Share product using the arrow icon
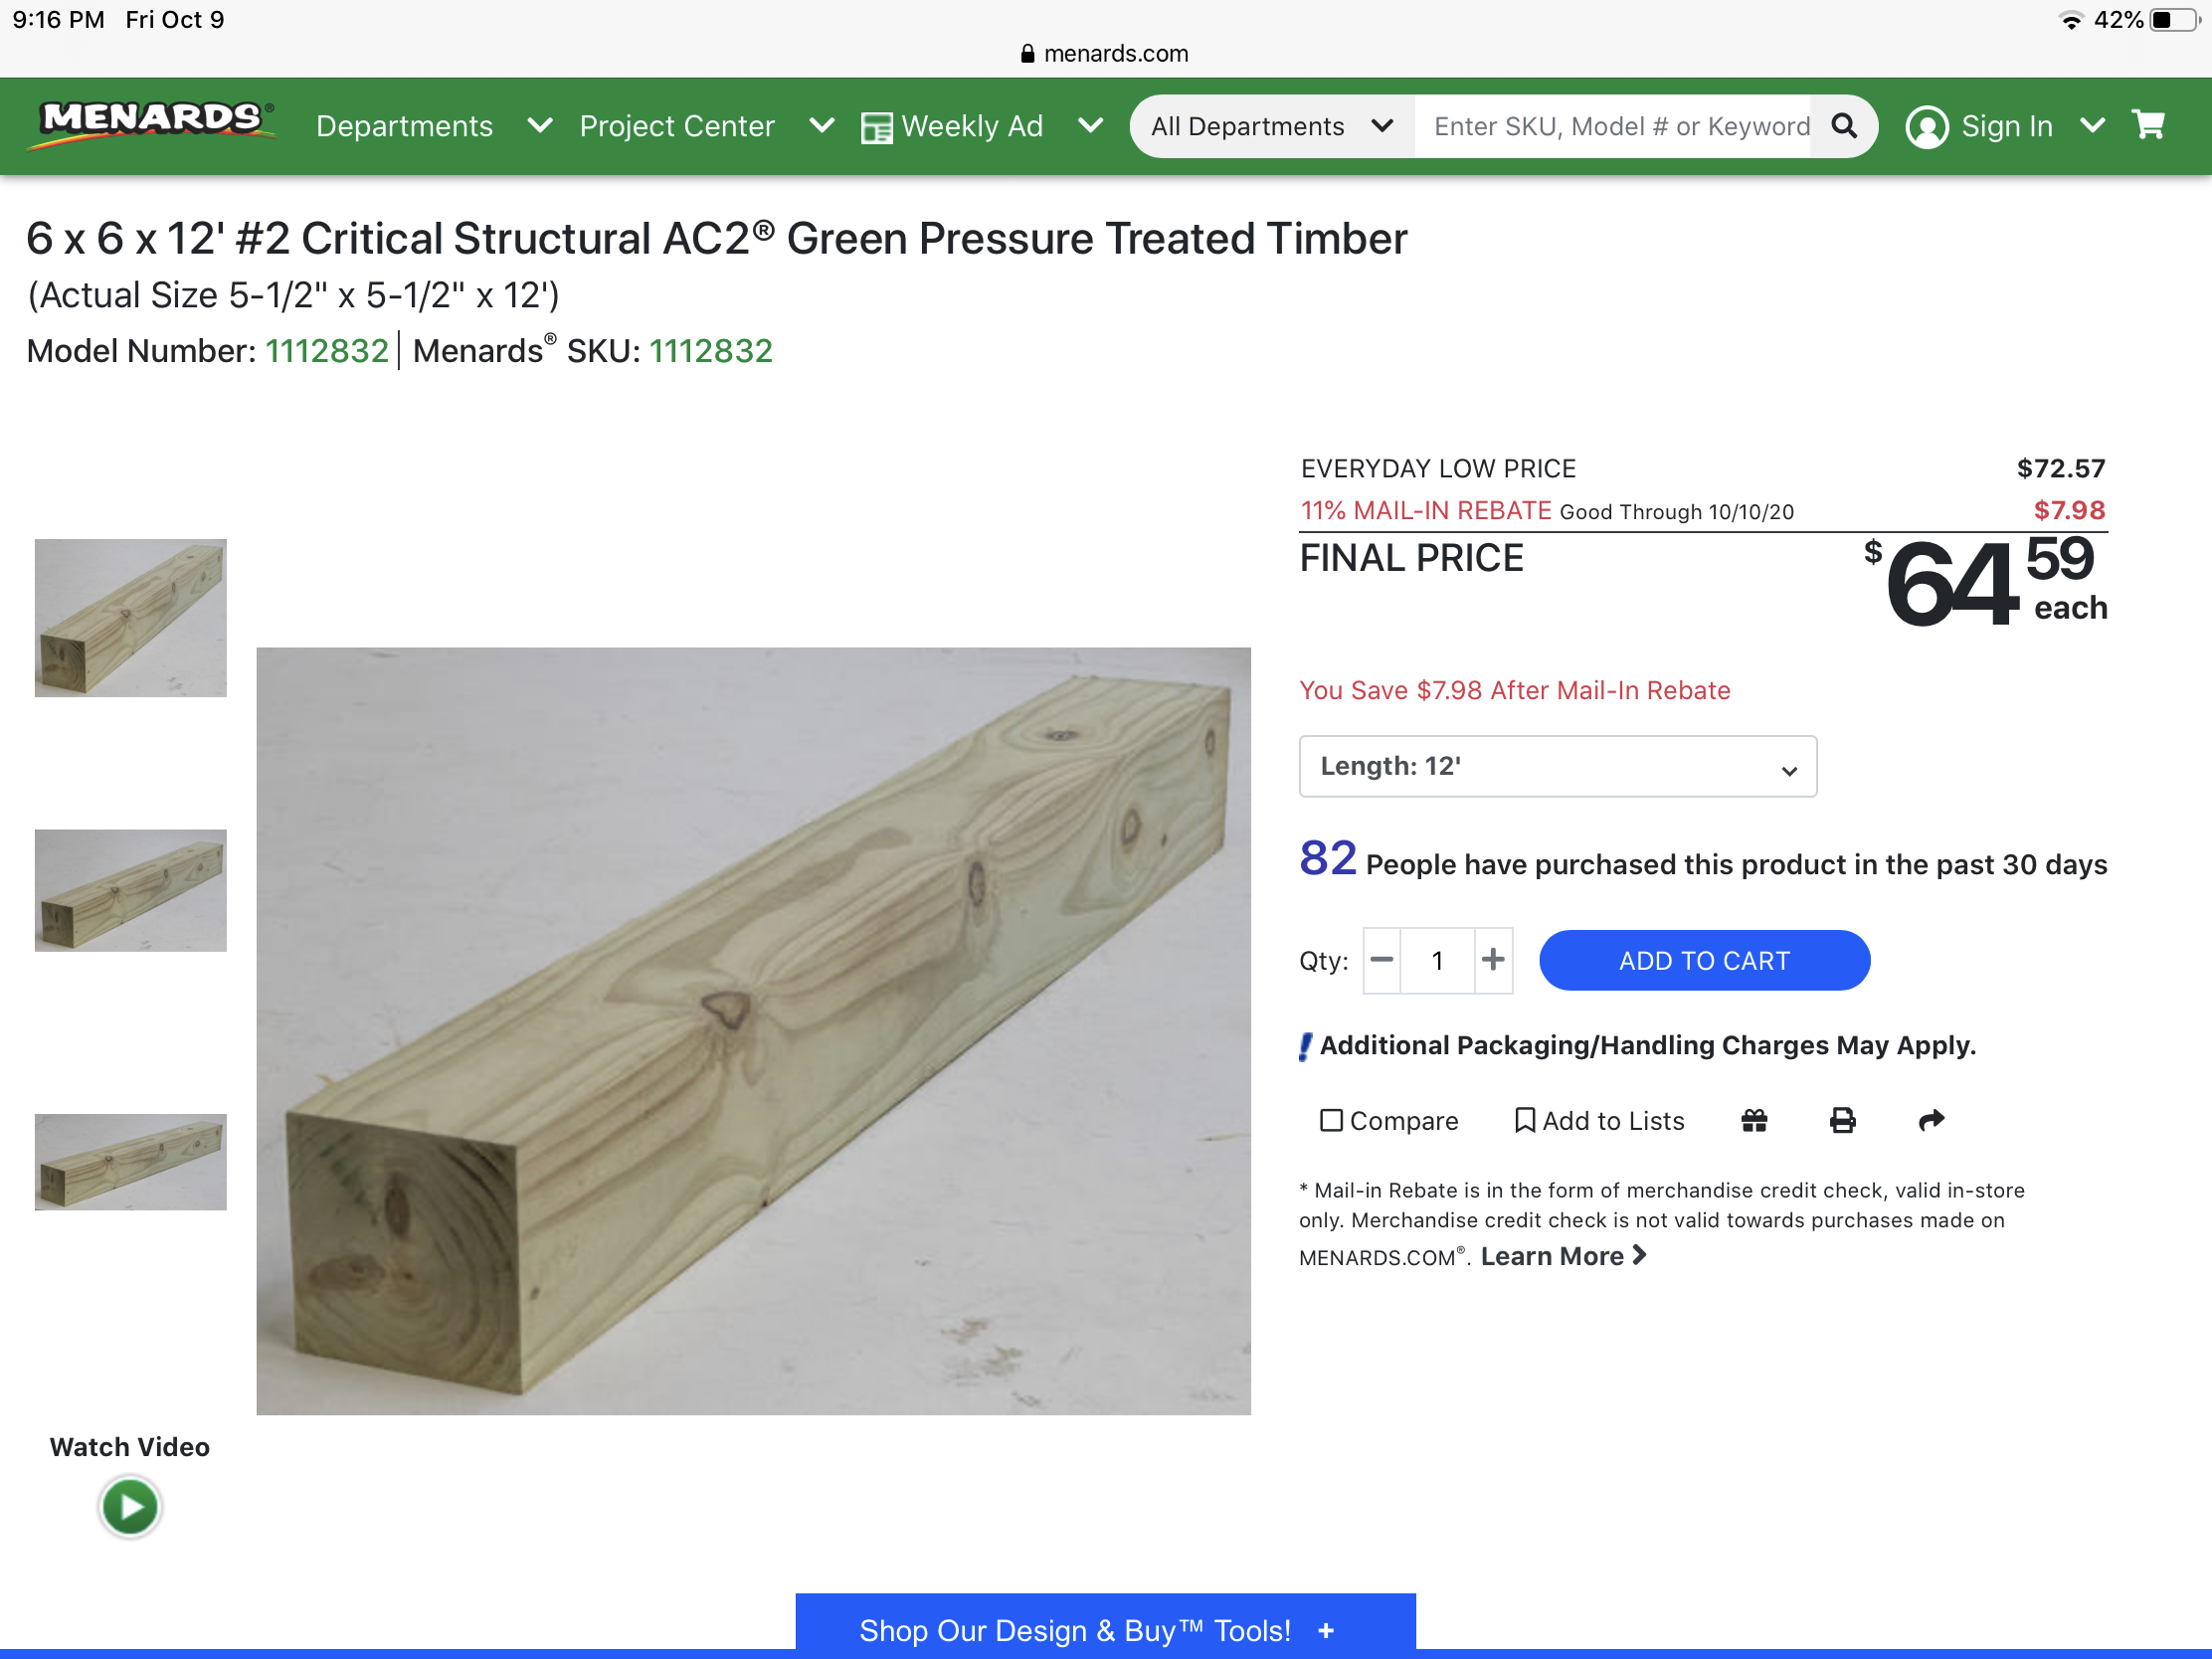Image resolution: width=2212 pixels, height=1659 pixels. point(1931,1120)
